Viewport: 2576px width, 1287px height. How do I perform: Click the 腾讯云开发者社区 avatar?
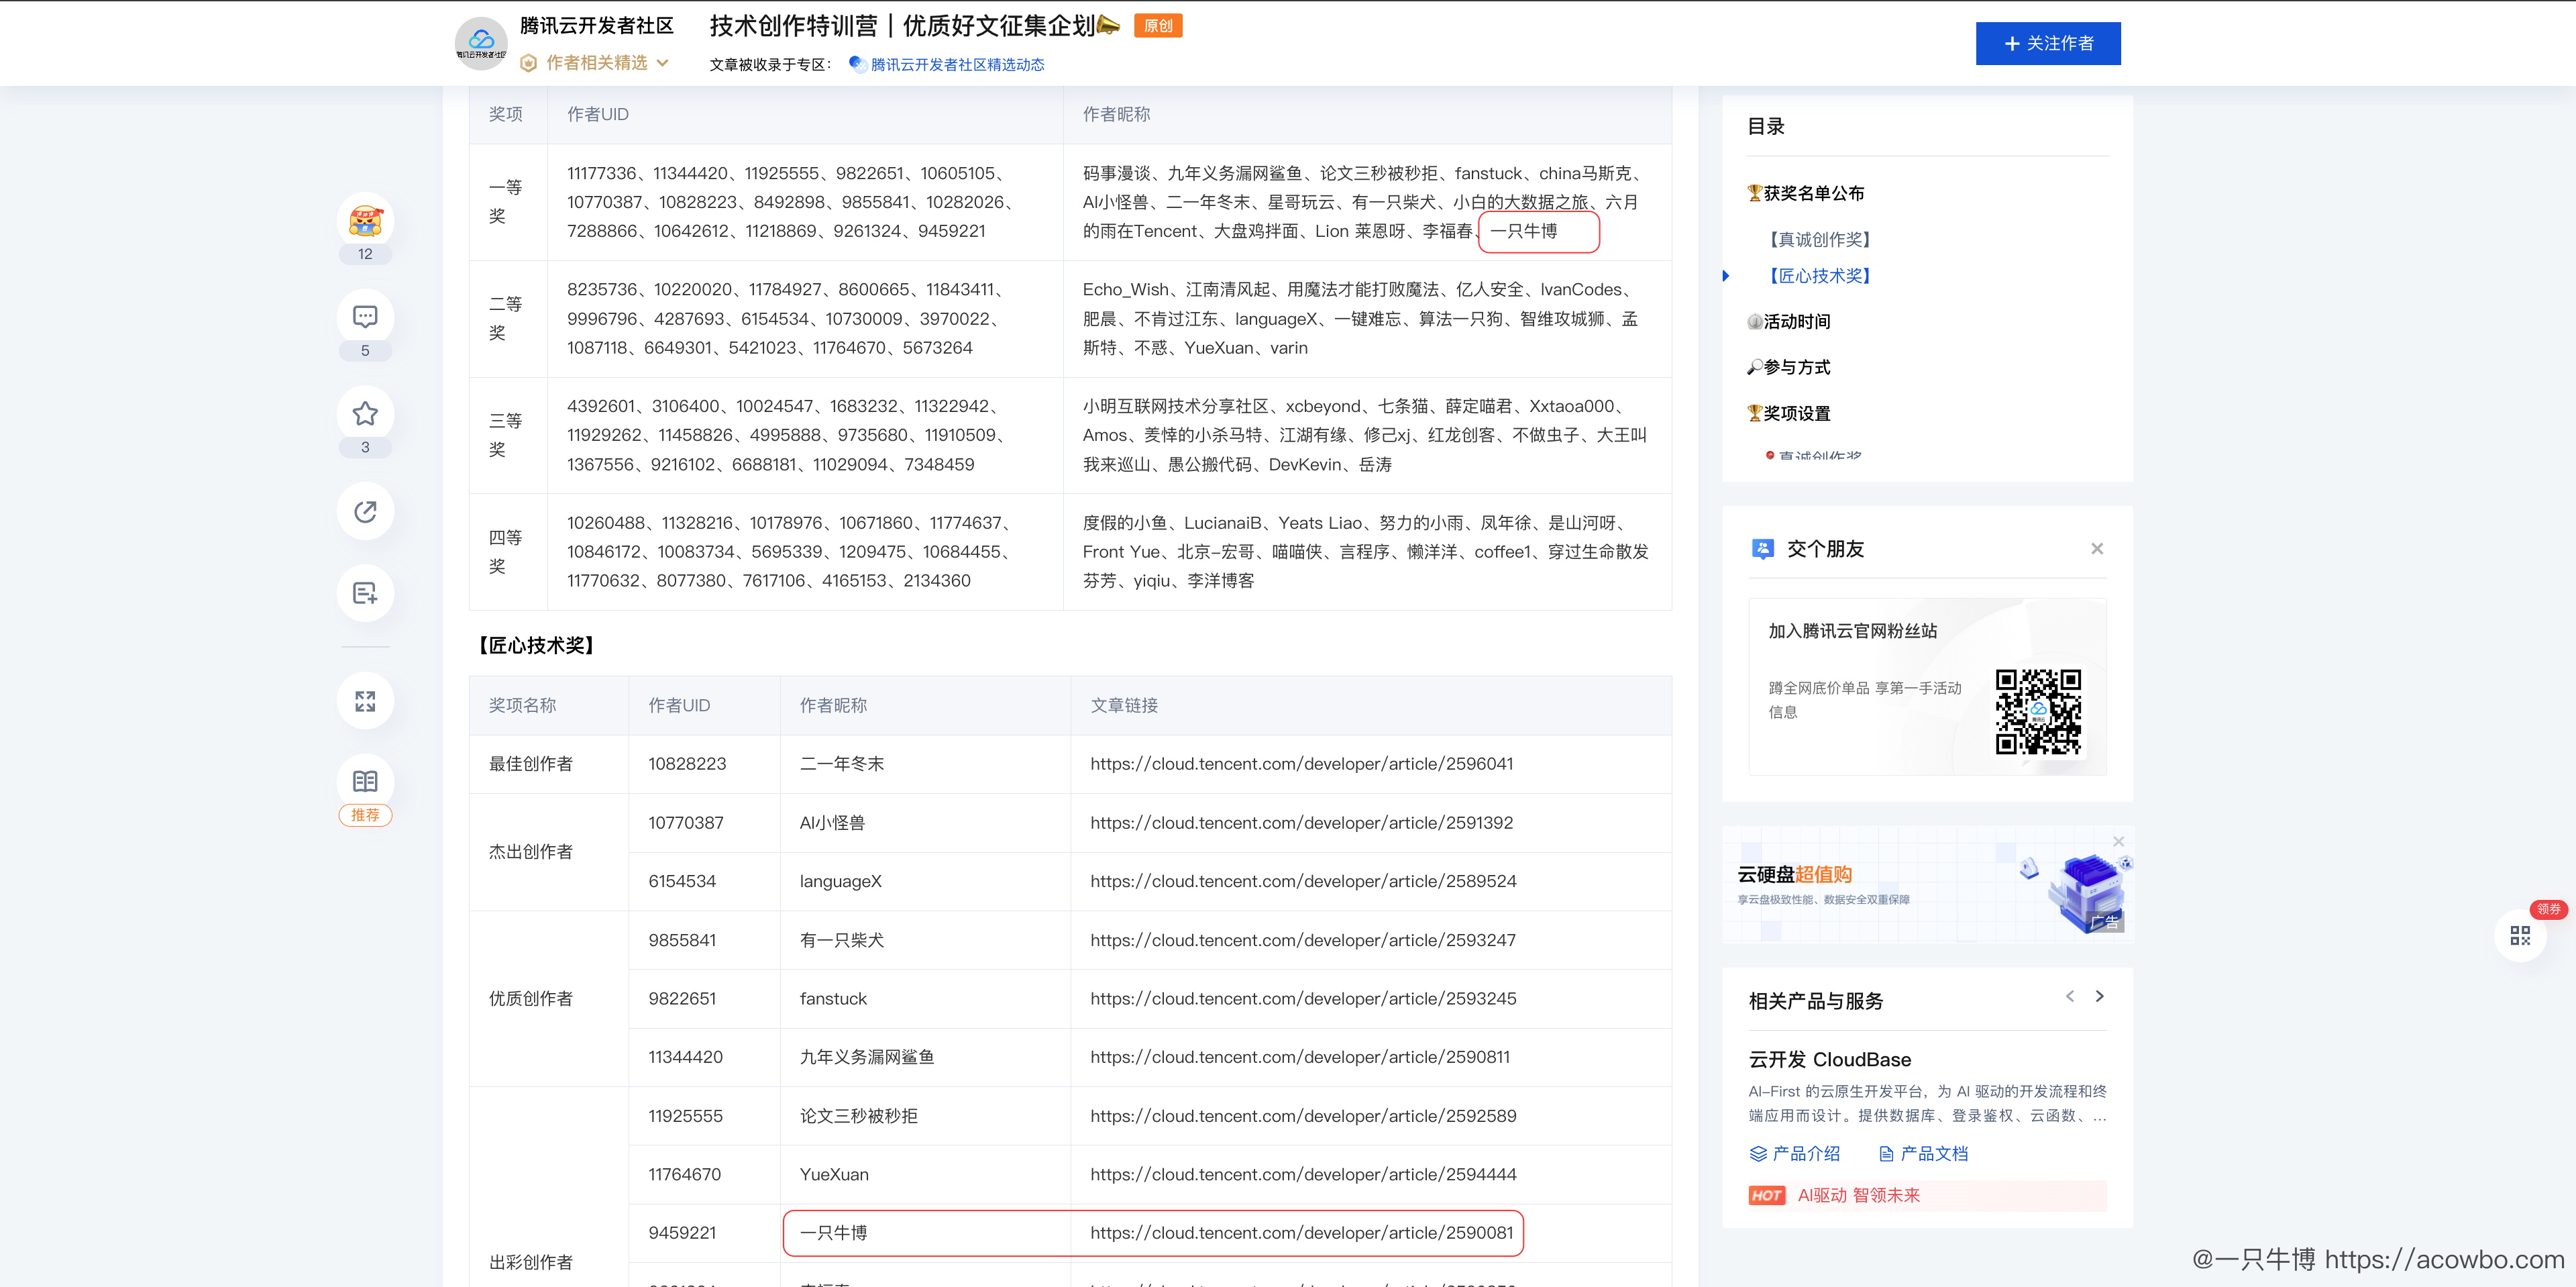(x=481, y=44)
